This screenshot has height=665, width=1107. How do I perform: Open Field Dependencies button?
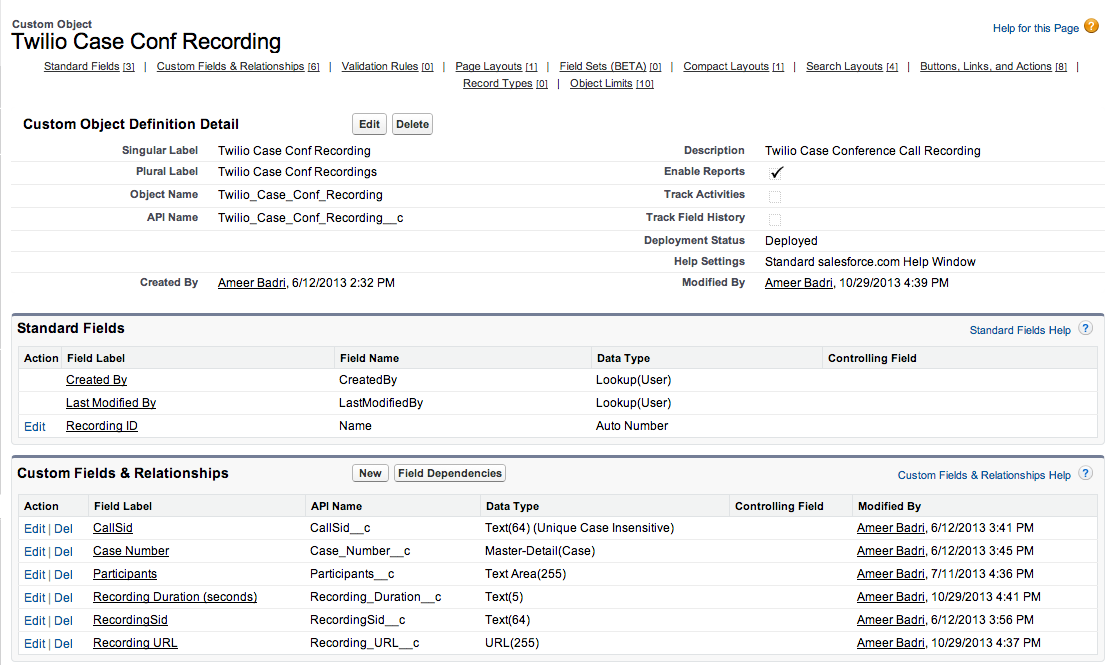(x=450, y=473)
